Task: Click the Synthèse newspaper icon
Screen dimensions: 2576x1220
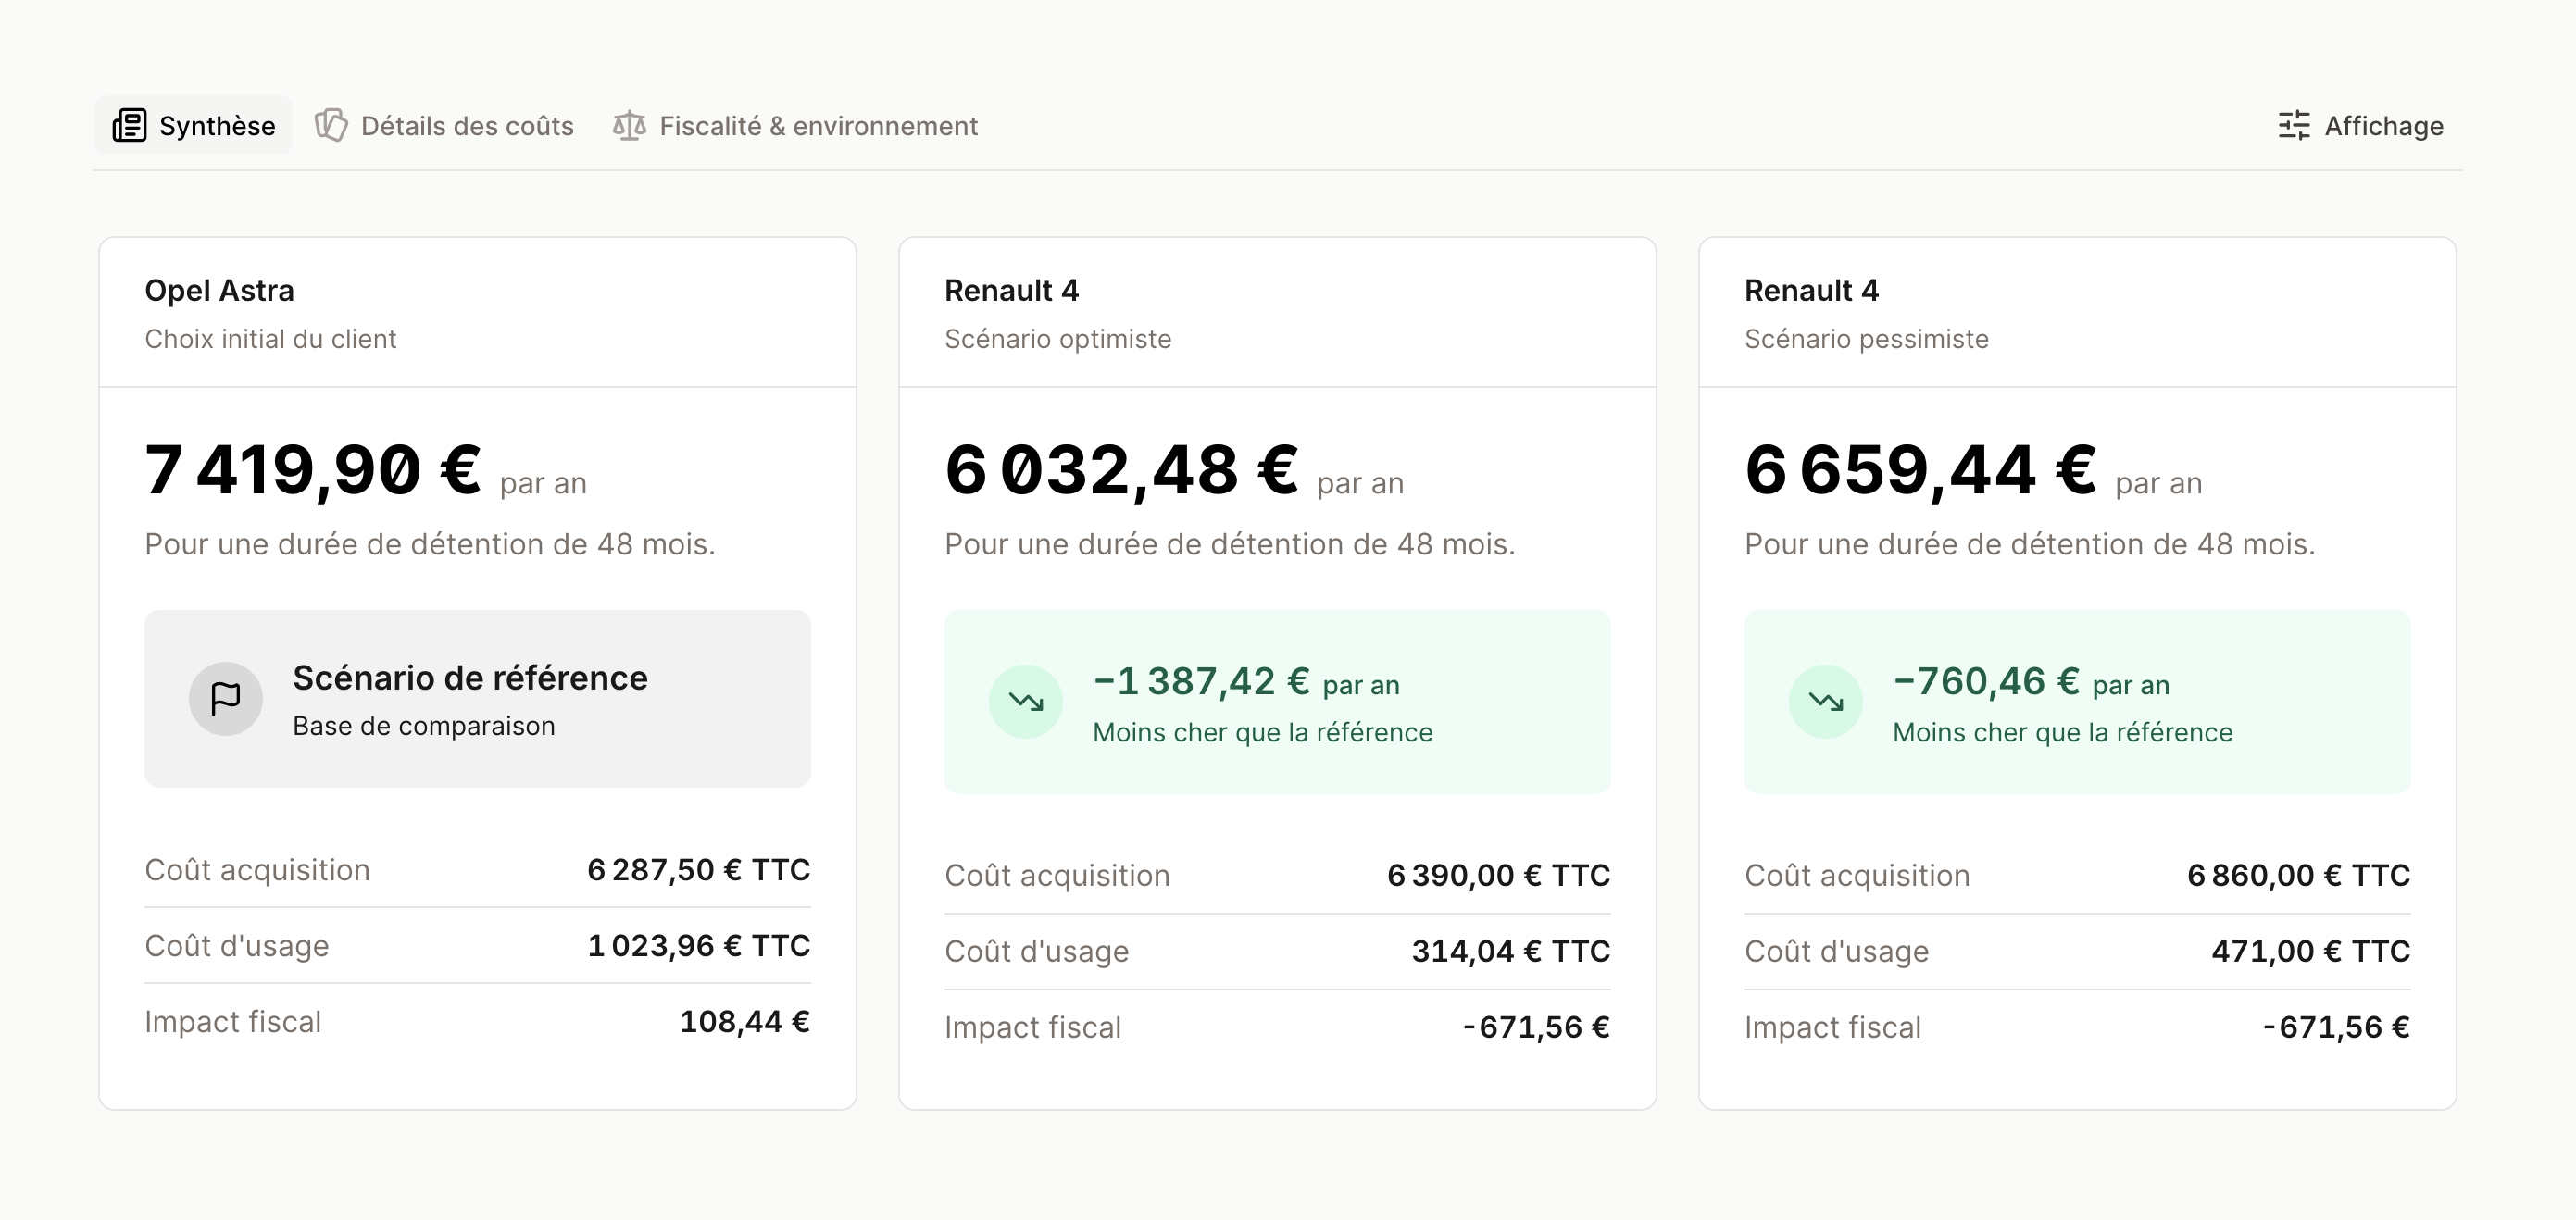Action: point(129,126)
